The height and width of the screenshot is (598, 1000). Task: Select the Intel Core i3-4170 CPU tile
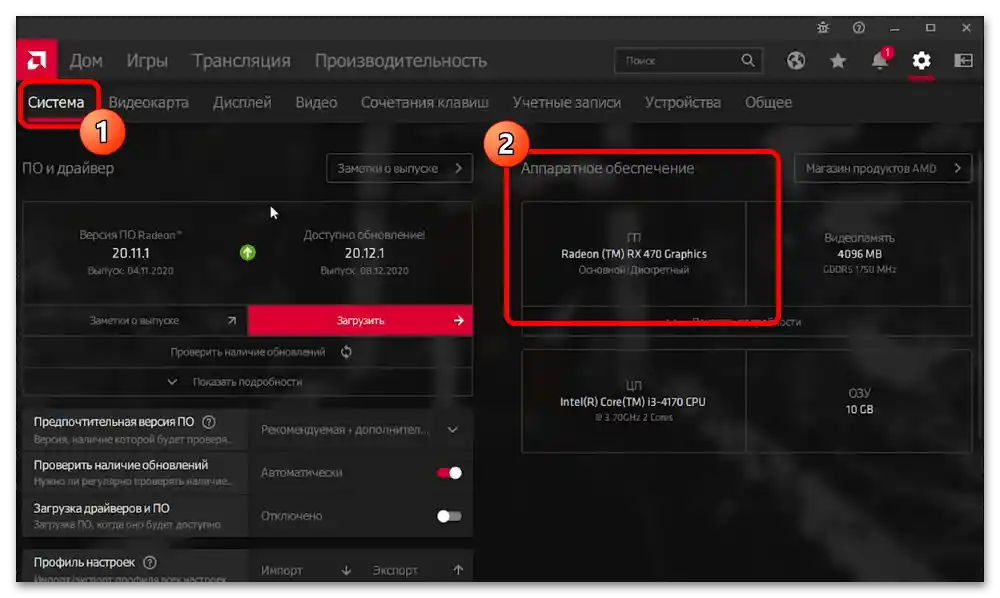click(x=633, y=401)
